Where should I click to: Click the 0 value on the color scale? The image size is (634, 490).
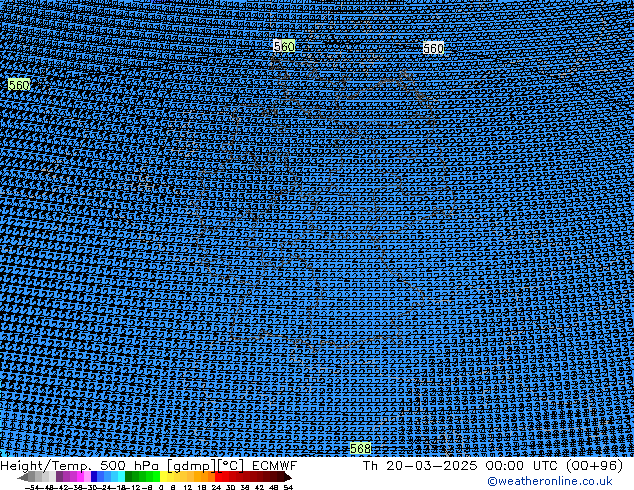[x=161, y=487]
